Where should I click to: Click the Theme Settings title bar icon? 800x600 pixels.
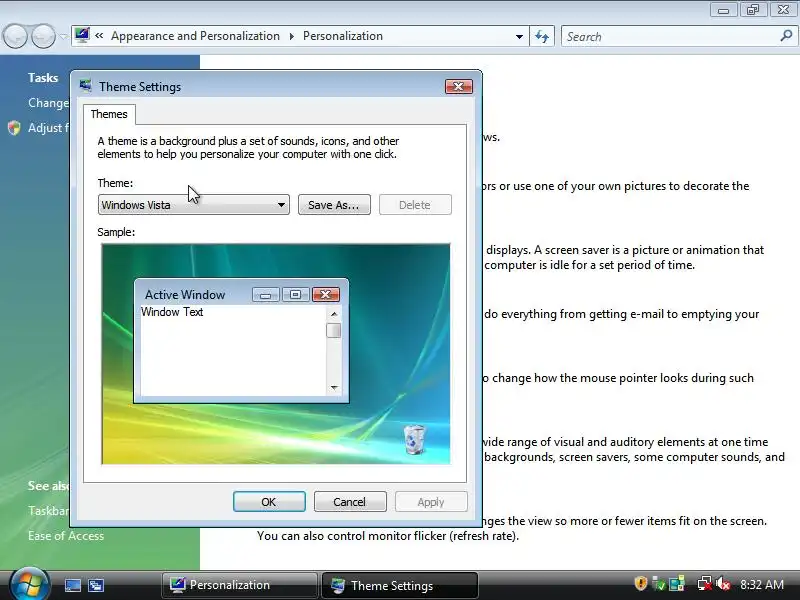pyautogui.click(x=86, y=86)
